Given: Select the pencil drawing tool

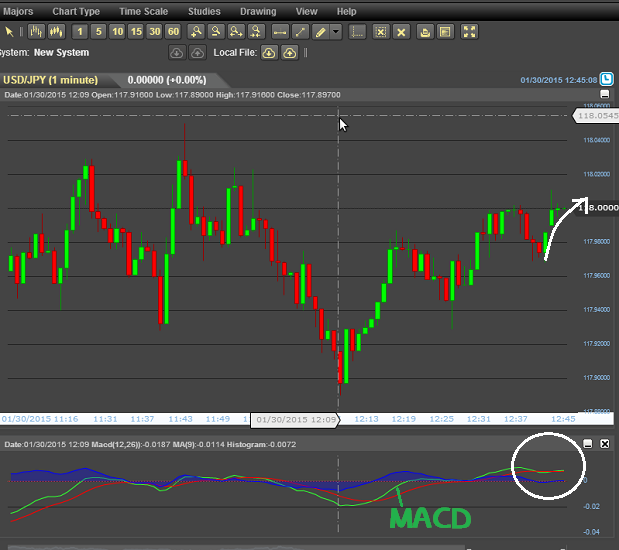Looking at the screenshot, I should [320, 32].
